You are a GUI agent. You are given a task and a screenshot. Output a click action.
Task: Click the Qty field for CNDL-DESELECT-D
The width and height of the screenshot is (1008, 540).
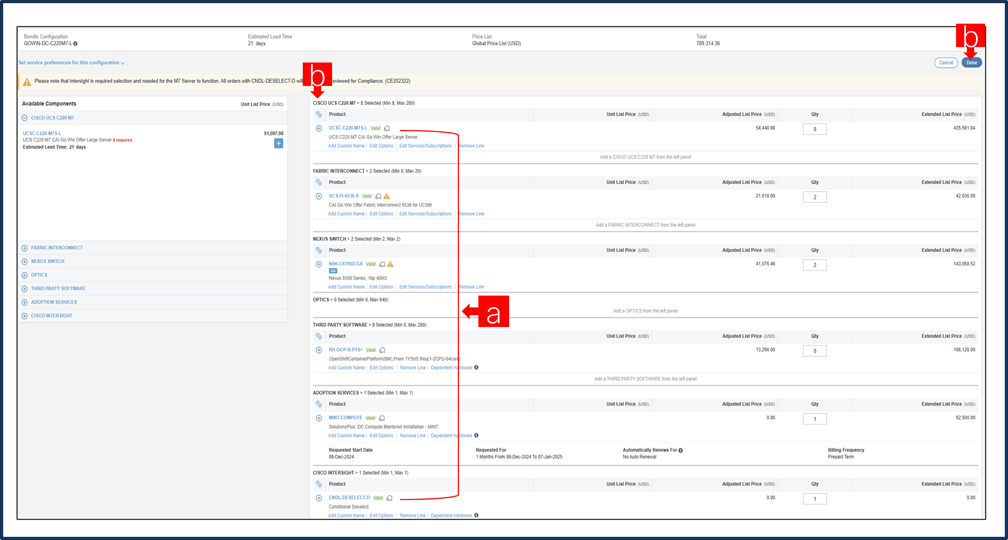(x=814, y=499)
